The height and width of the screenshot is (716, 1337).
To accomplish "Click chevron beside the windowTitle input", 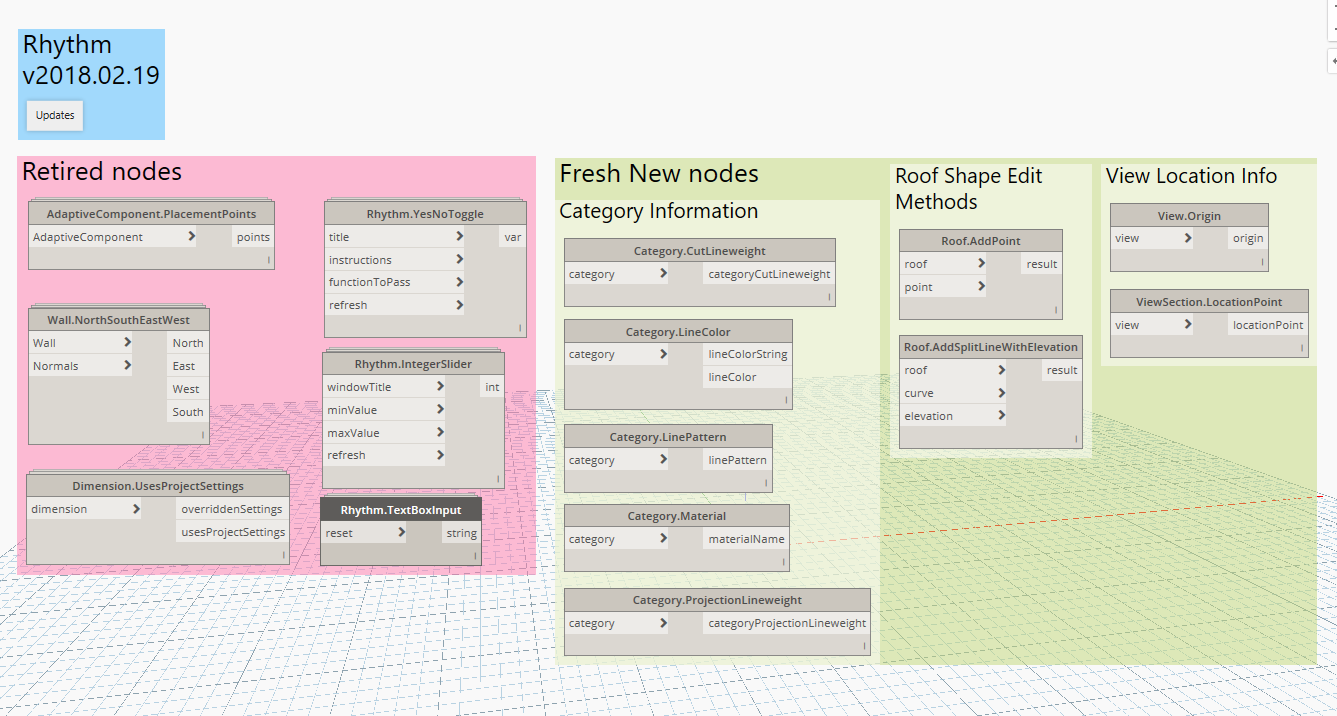I will 440,387.
